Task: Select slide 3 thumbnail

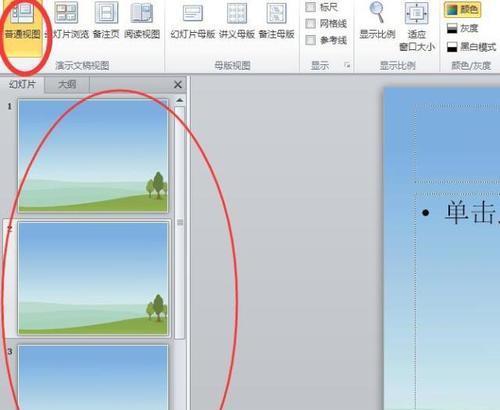Action: (93, 377)
